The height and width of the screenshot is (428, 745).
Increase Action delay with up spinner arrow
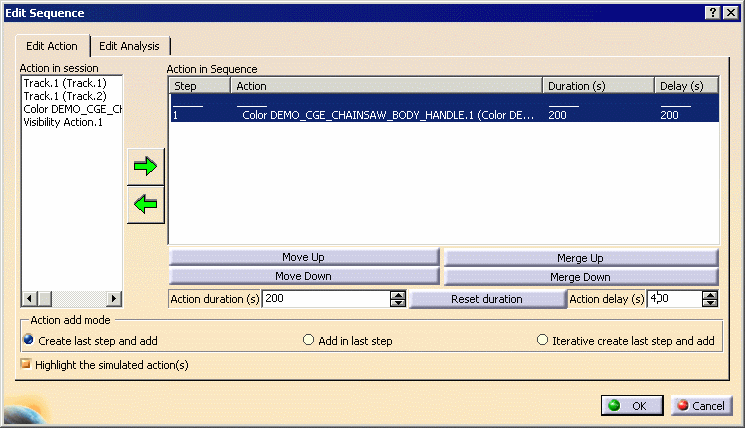pos(710,294)
